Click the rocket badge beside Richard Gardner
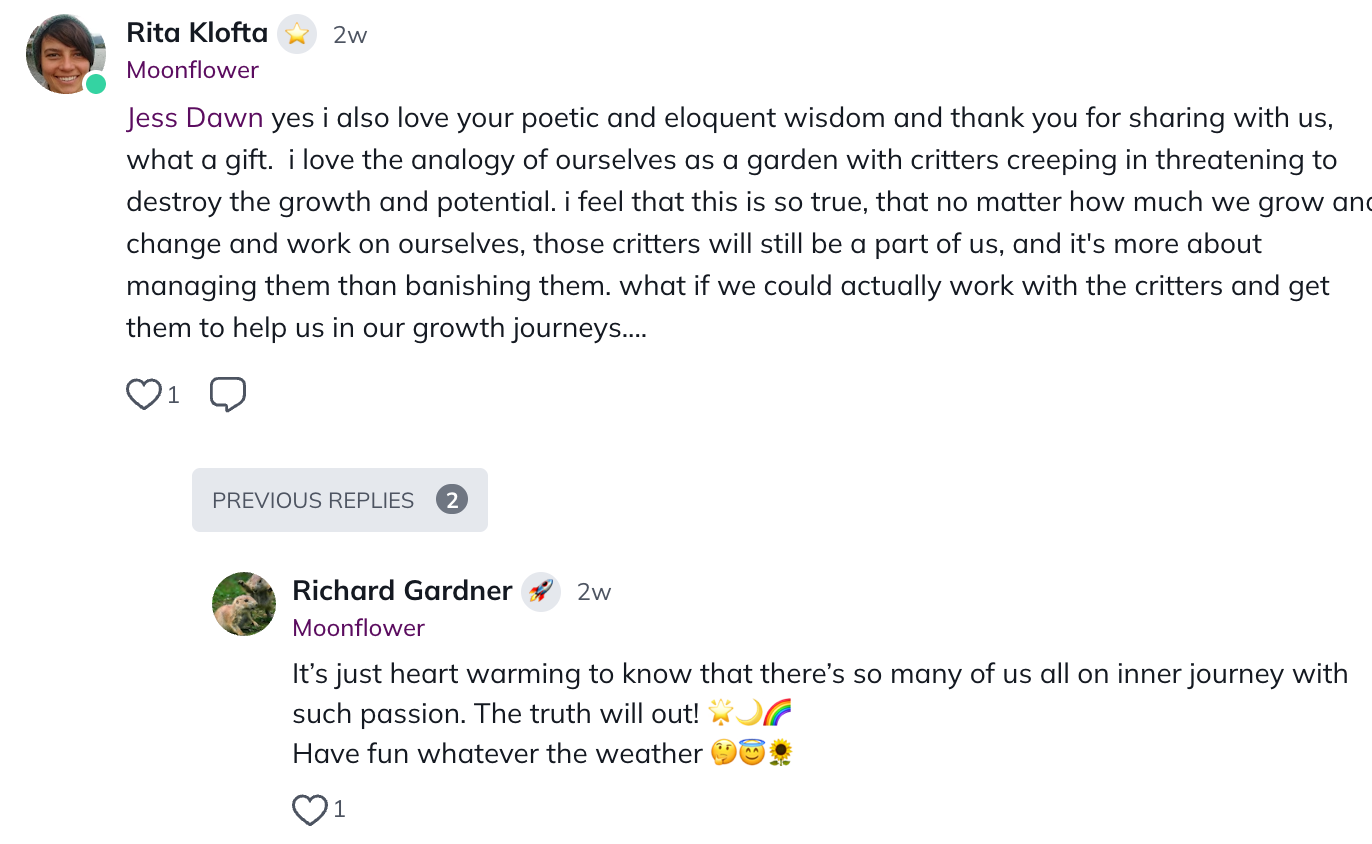 541,592
